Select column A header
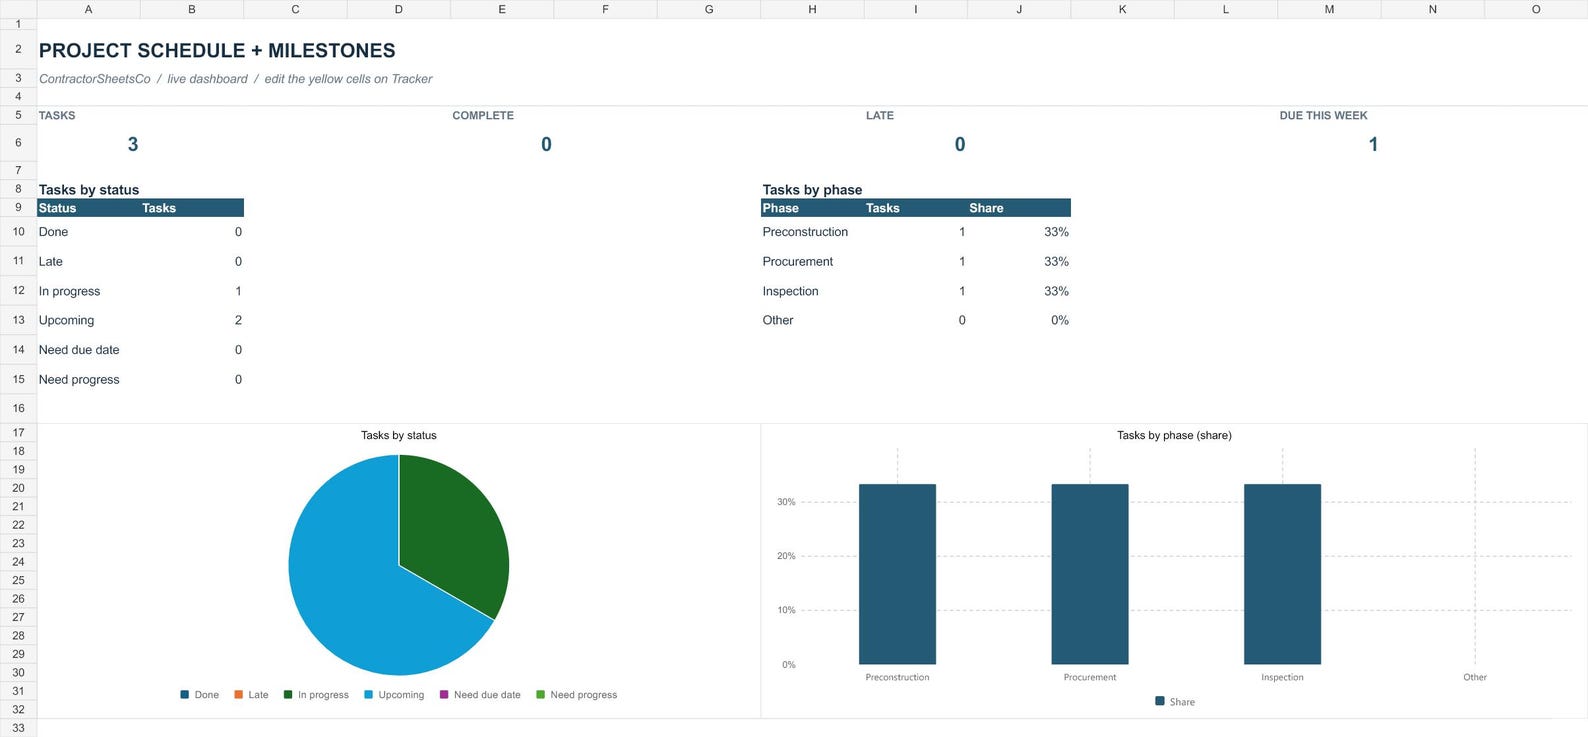Viewport: 1588px width, 737px height. click(88, 9)
